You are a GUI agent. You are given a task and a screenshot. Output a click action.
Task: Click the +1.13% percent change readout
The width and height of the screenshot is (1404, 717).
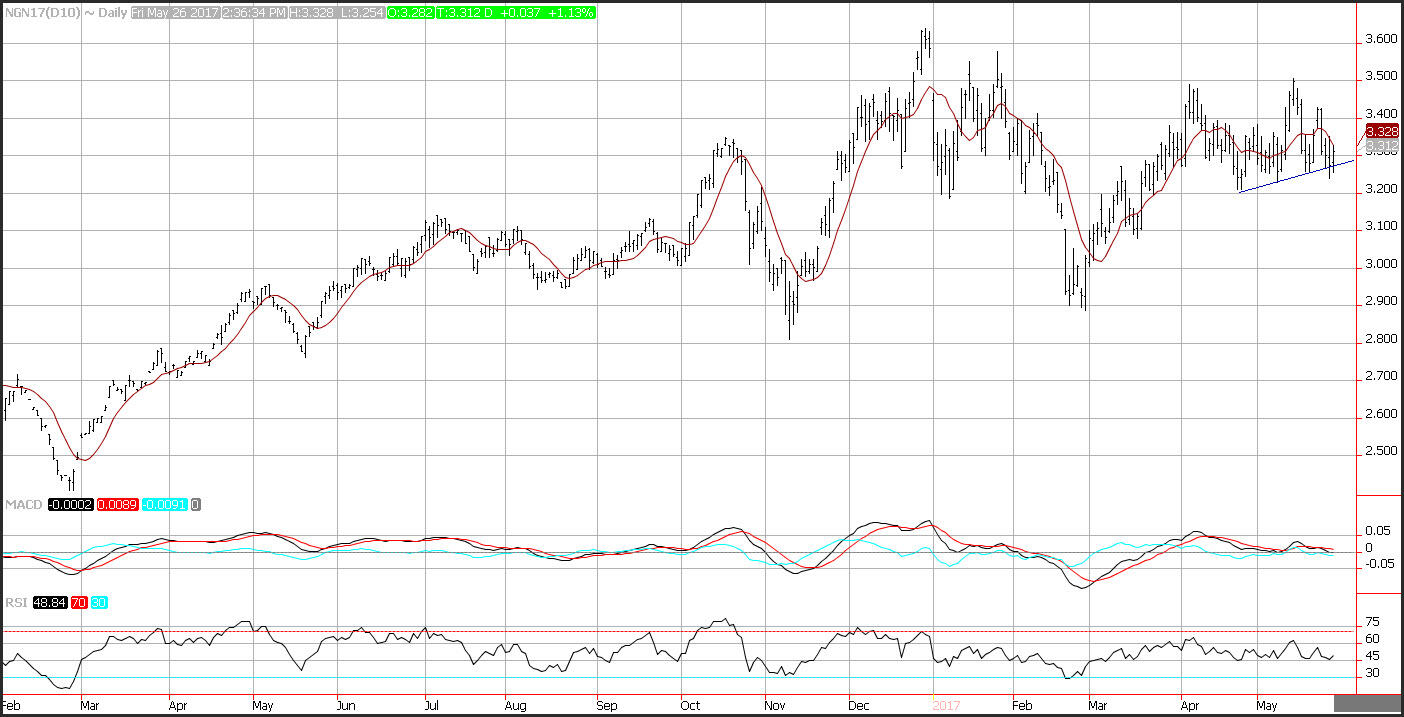pos(571,13)
